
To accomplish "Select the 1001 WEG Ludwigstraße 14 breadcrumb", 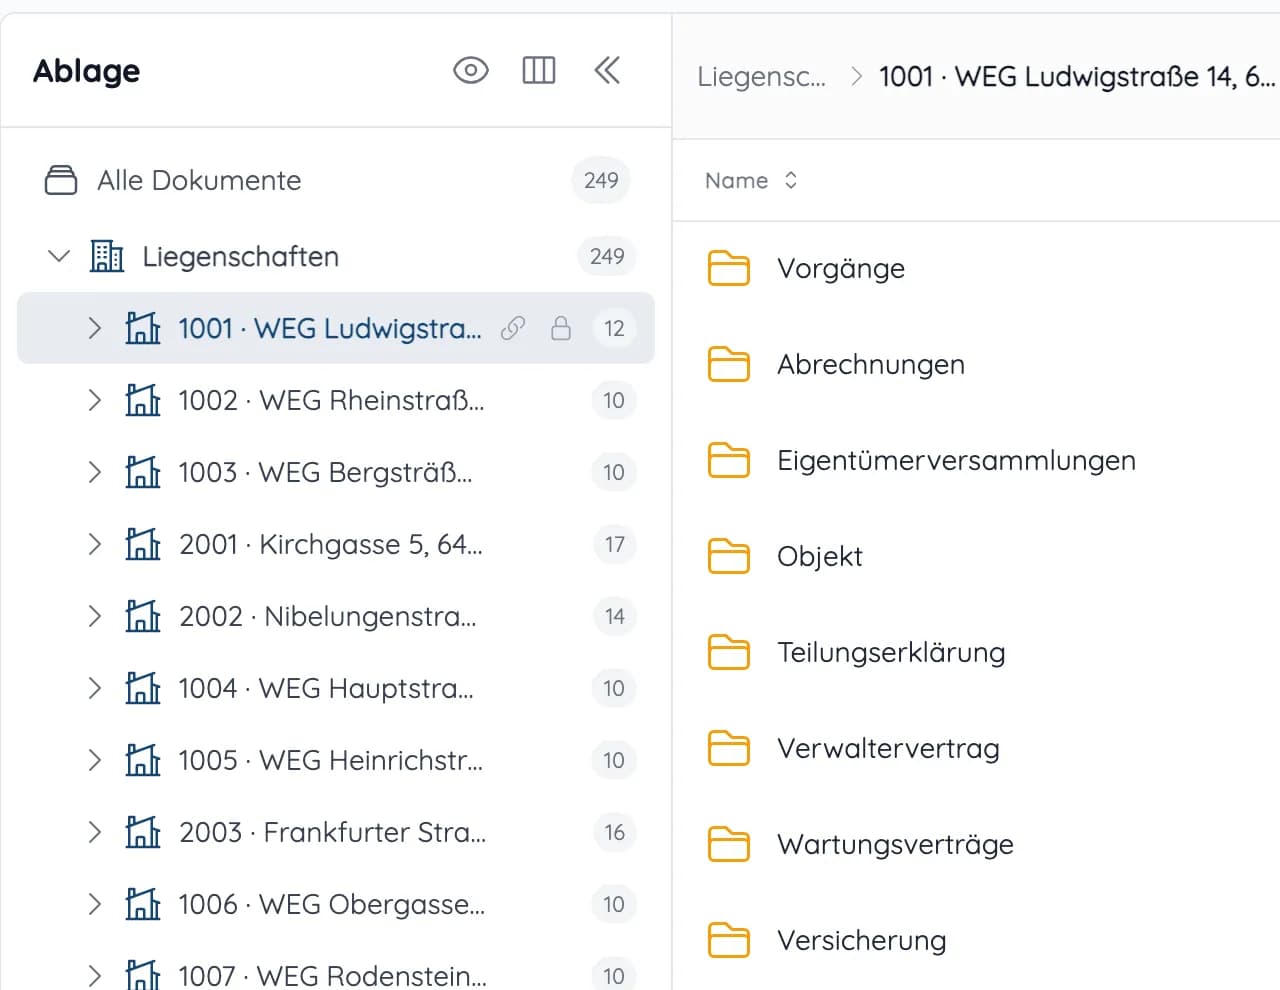I will (1077, 77).
